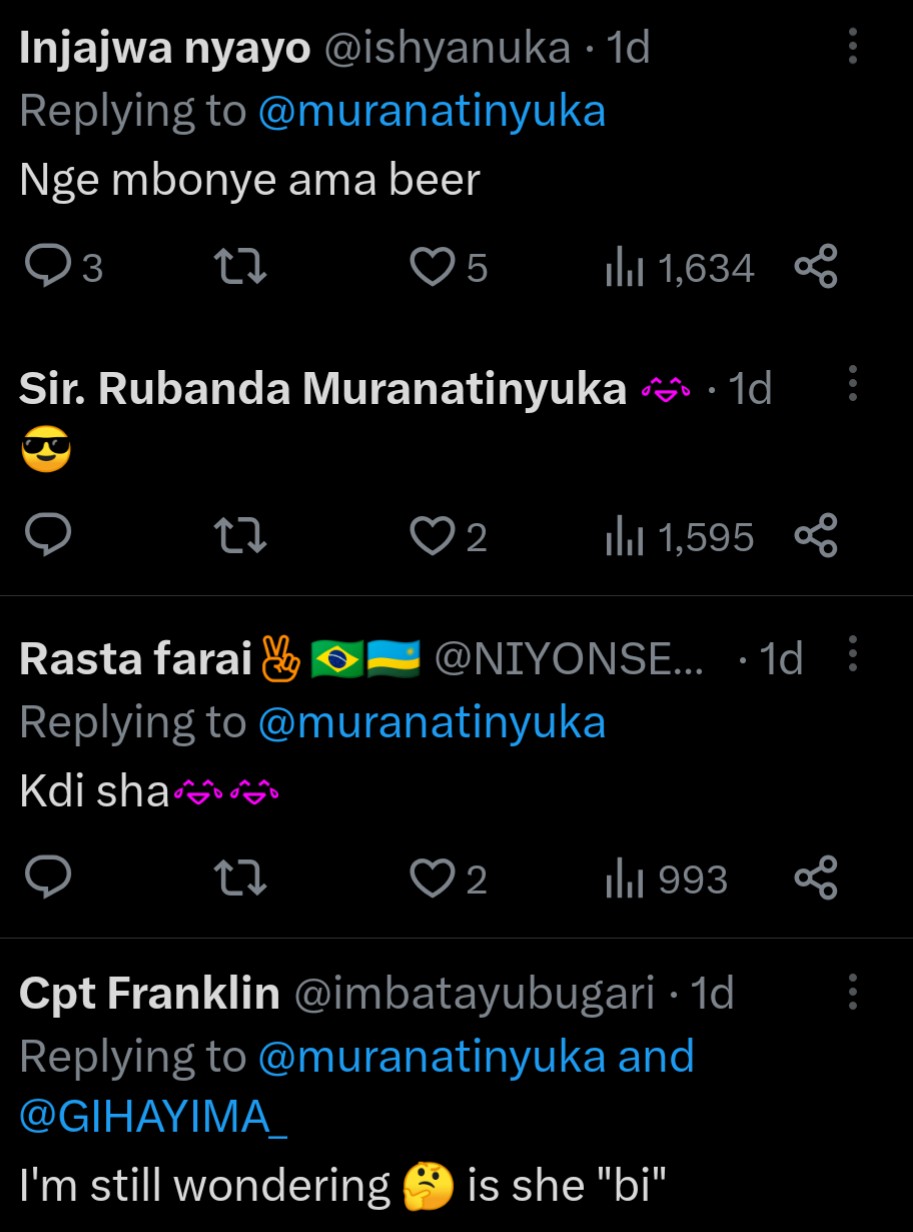The image size is (913, 1232).
Task: Open more options for Rasta farai's tweet
Action: tap(852, 653)
